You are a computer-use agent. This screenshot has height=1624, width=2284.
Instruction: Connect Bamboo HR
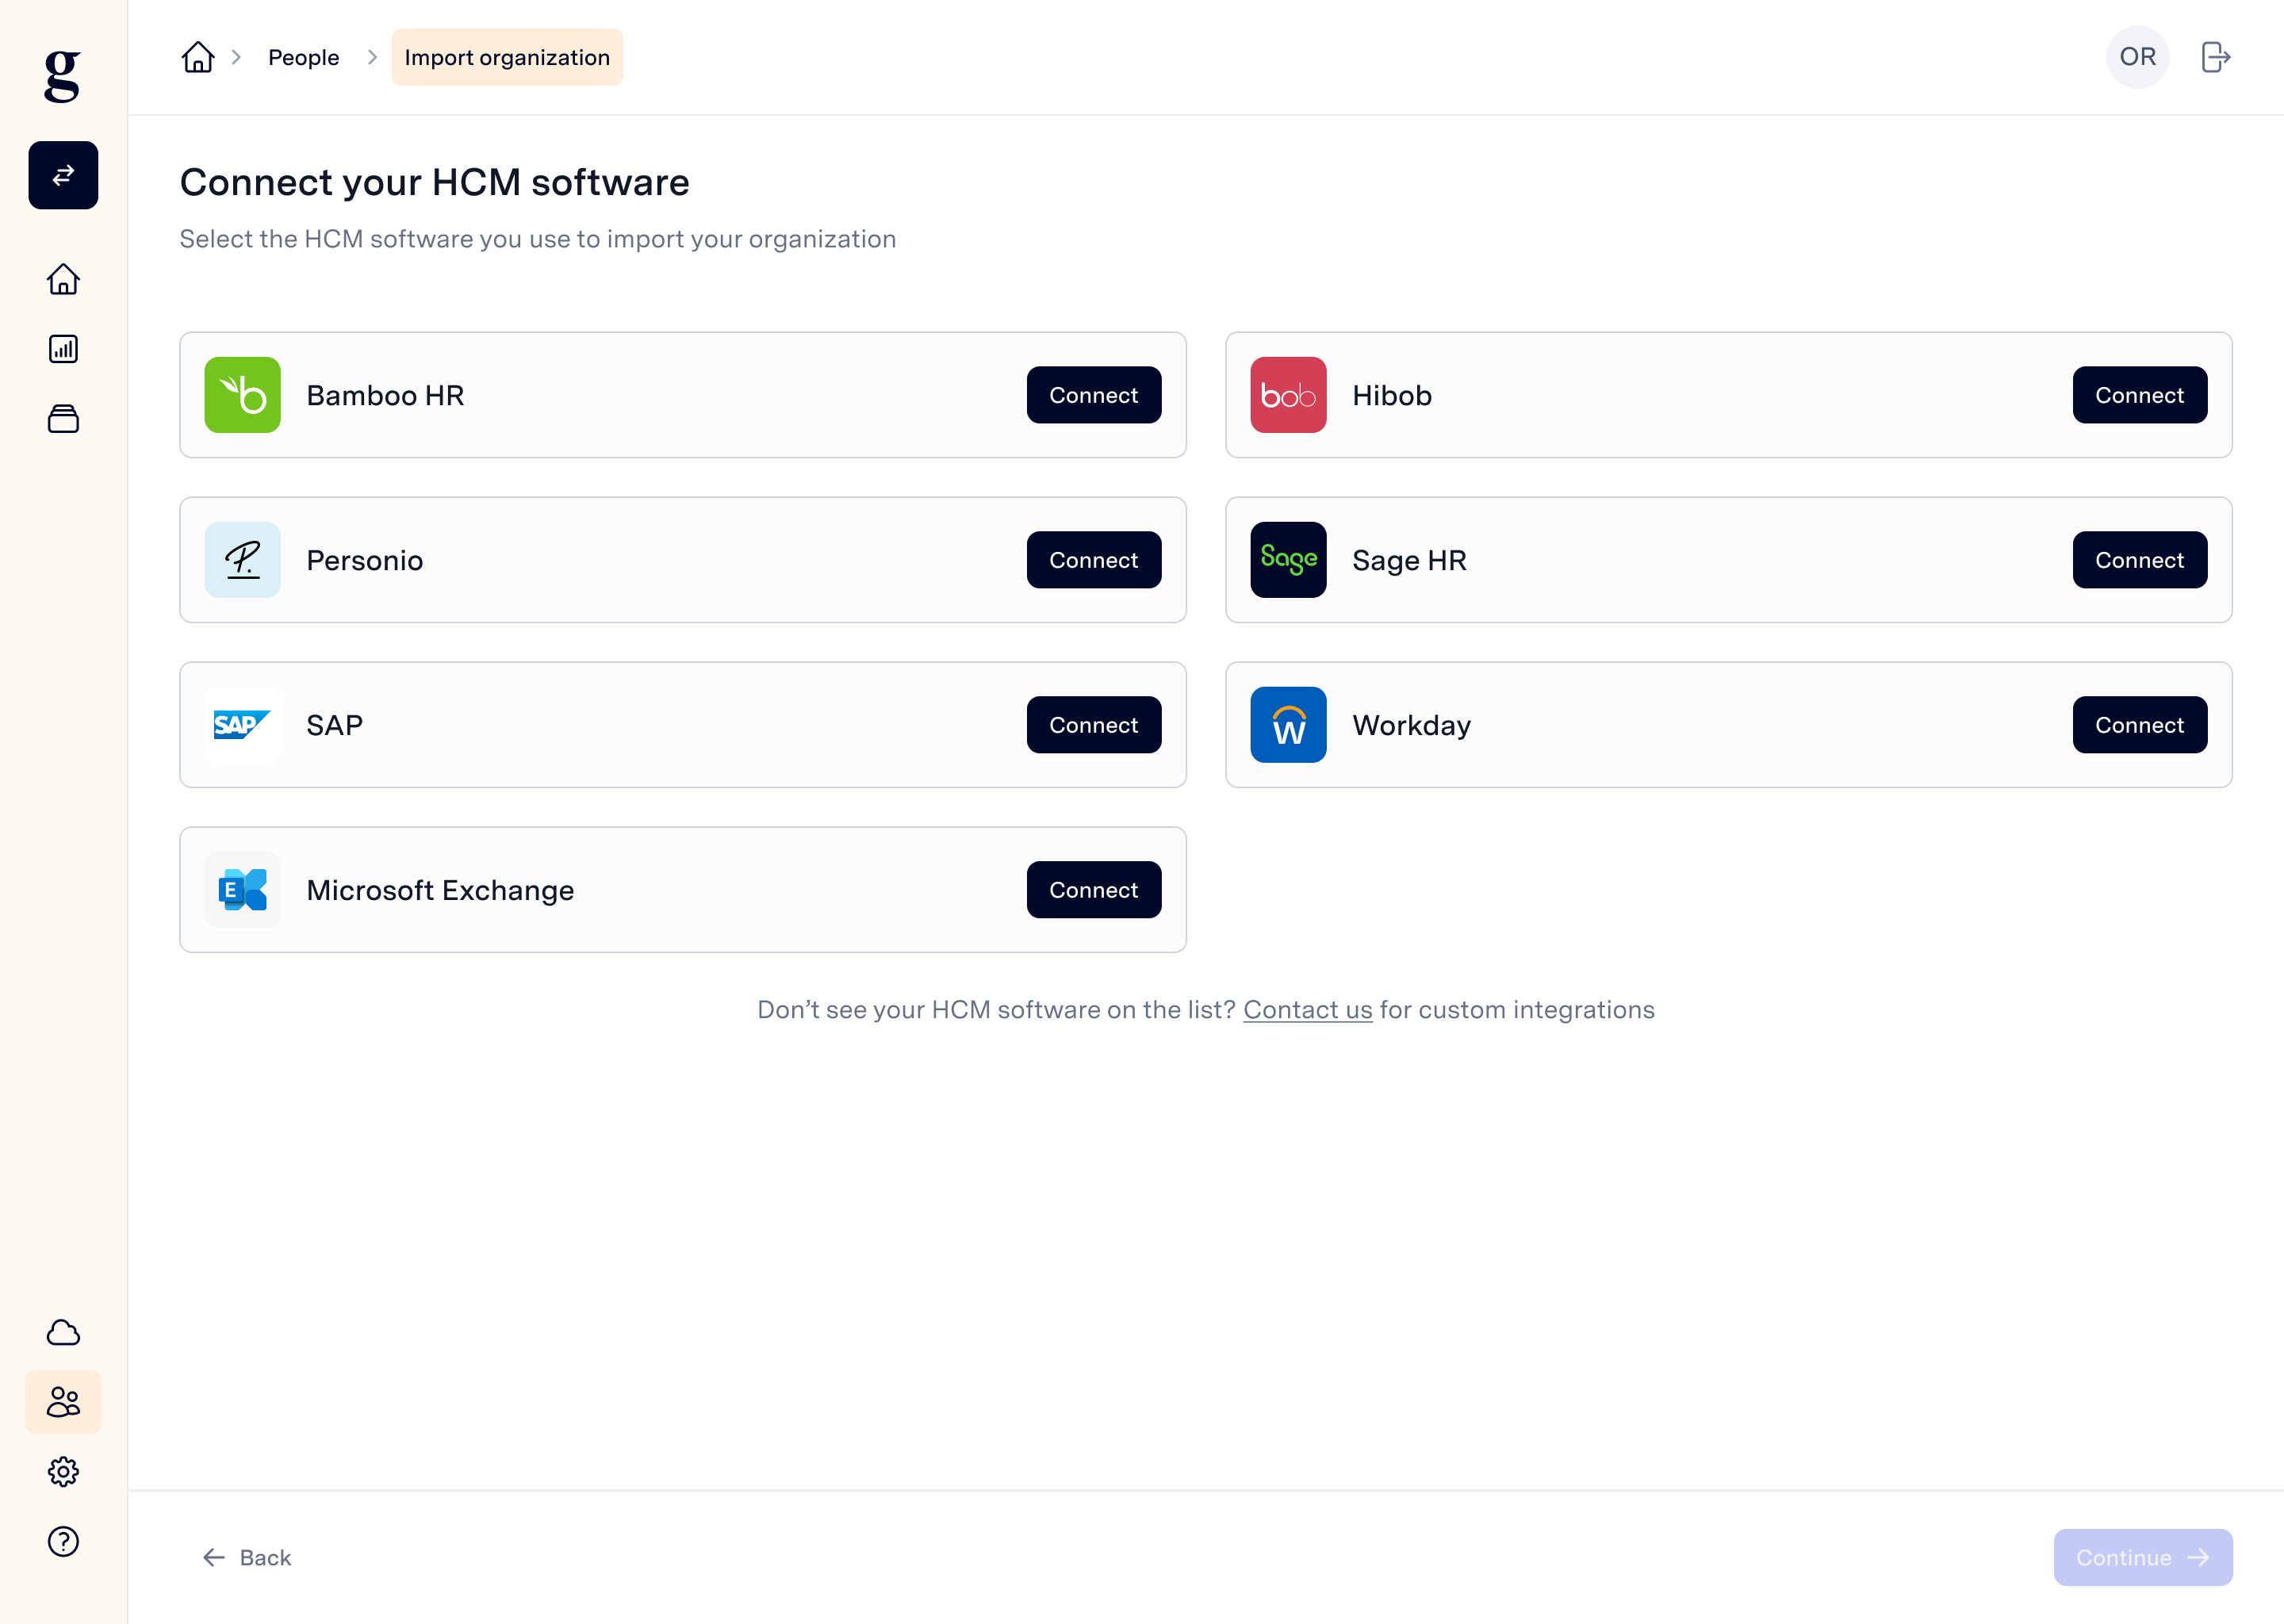[1093, 395]
